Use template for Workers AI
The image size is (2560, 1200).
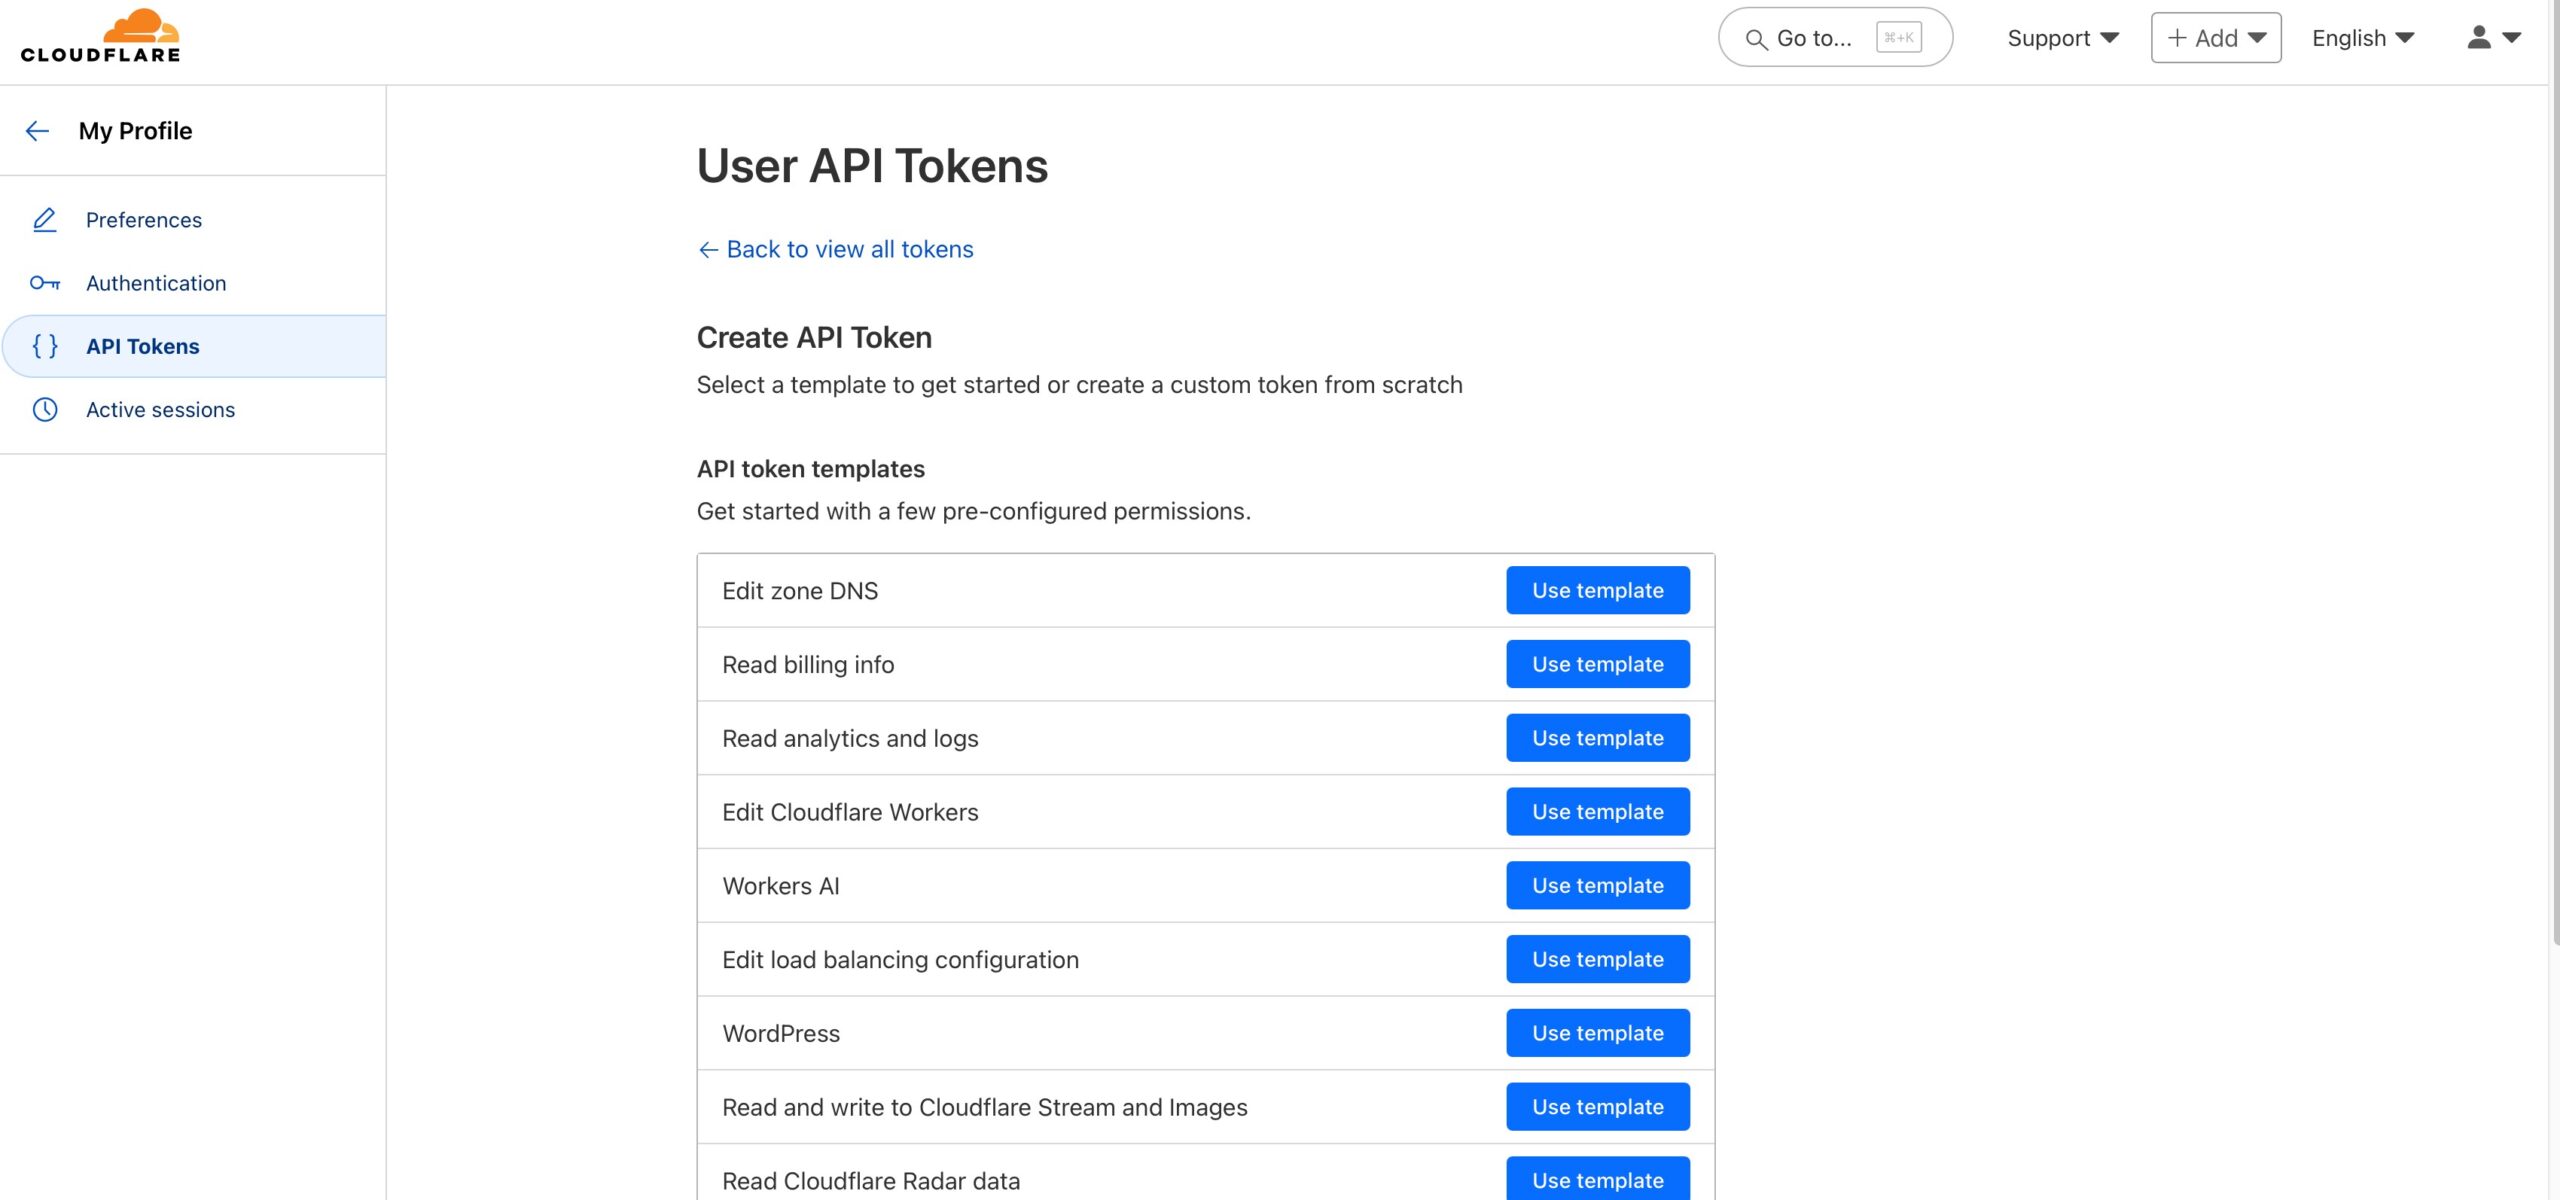pyautogui.click(x=1598, y=886)
